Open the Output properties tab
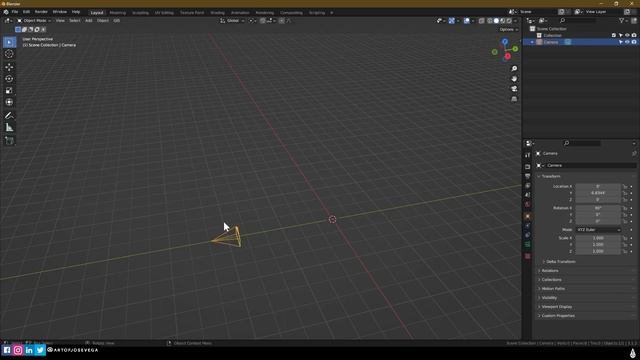640x360 pixels. pos(527,176)
